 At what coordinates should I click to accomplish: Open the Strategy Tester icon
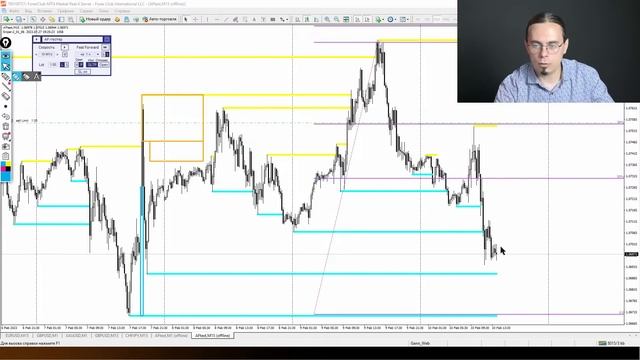coord(71,19)
